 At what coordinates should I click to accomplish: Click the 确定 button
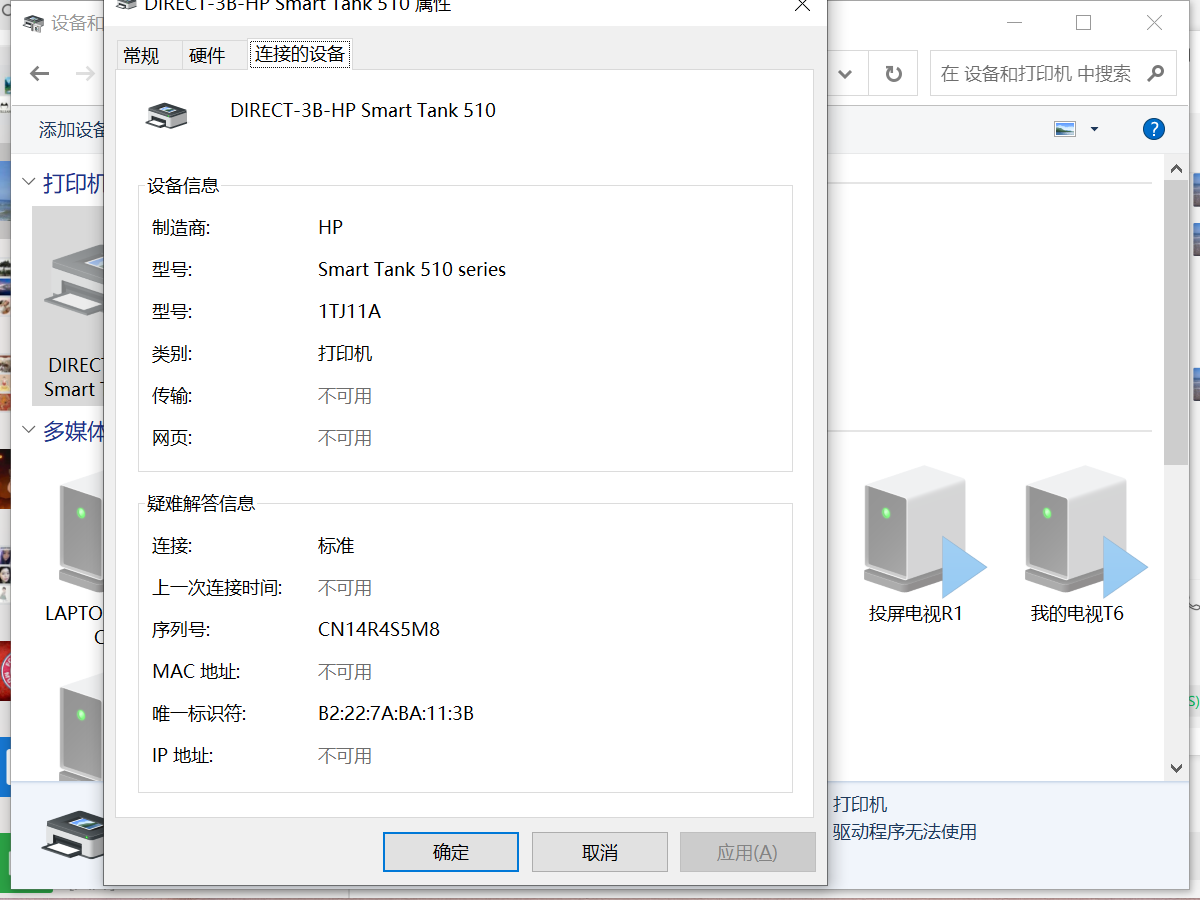(451, 851)
